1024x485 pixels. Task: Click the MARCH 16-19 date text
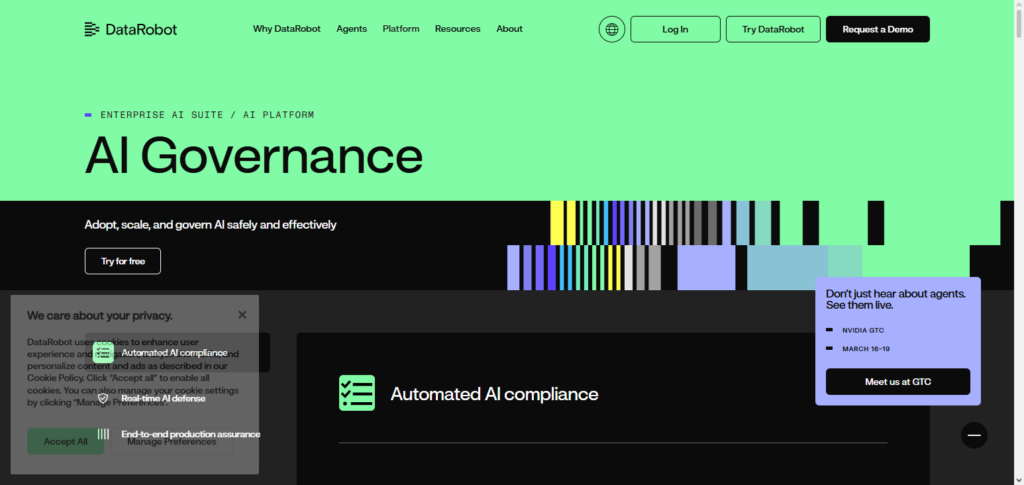tap(866, 349)
